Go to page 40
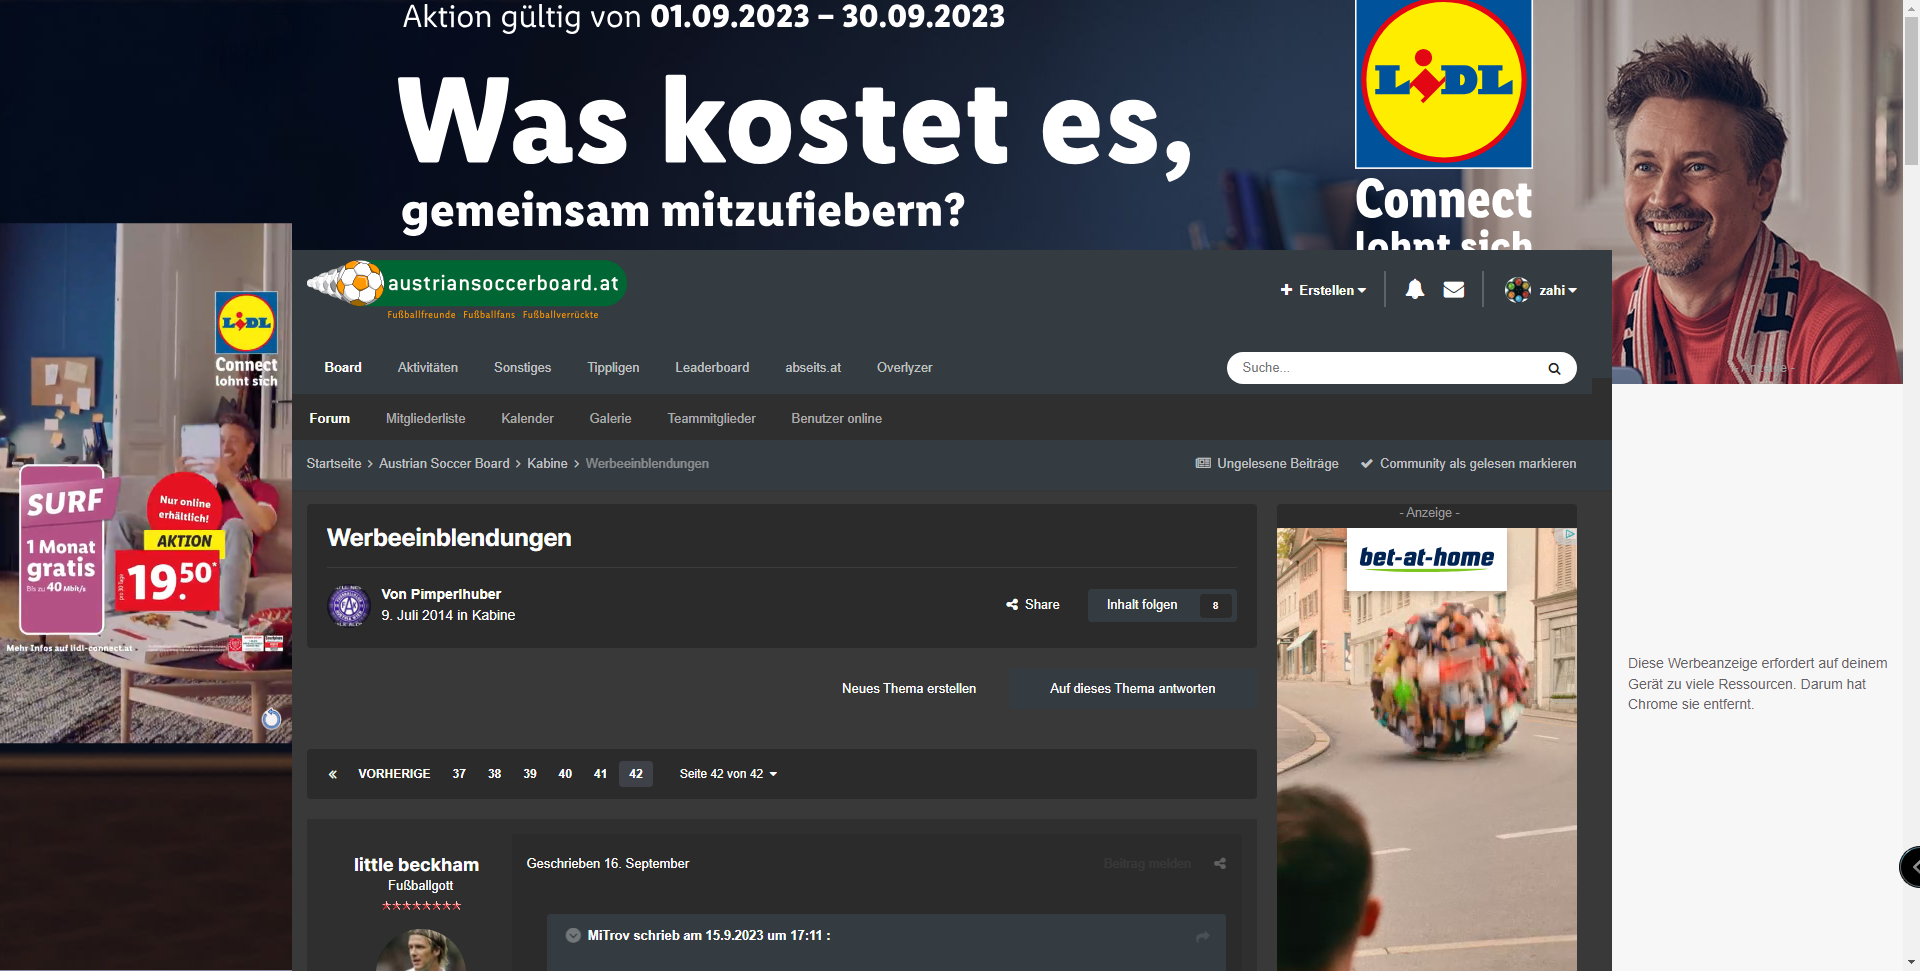Screen dimensions: 1920x971 [x=565, y=774]
